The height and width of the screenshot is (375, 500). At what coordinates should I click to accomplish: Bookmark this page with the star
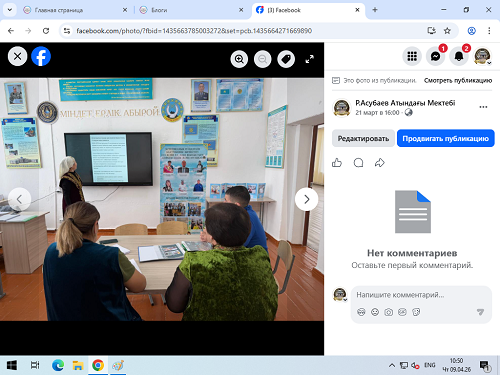(447, 31)
